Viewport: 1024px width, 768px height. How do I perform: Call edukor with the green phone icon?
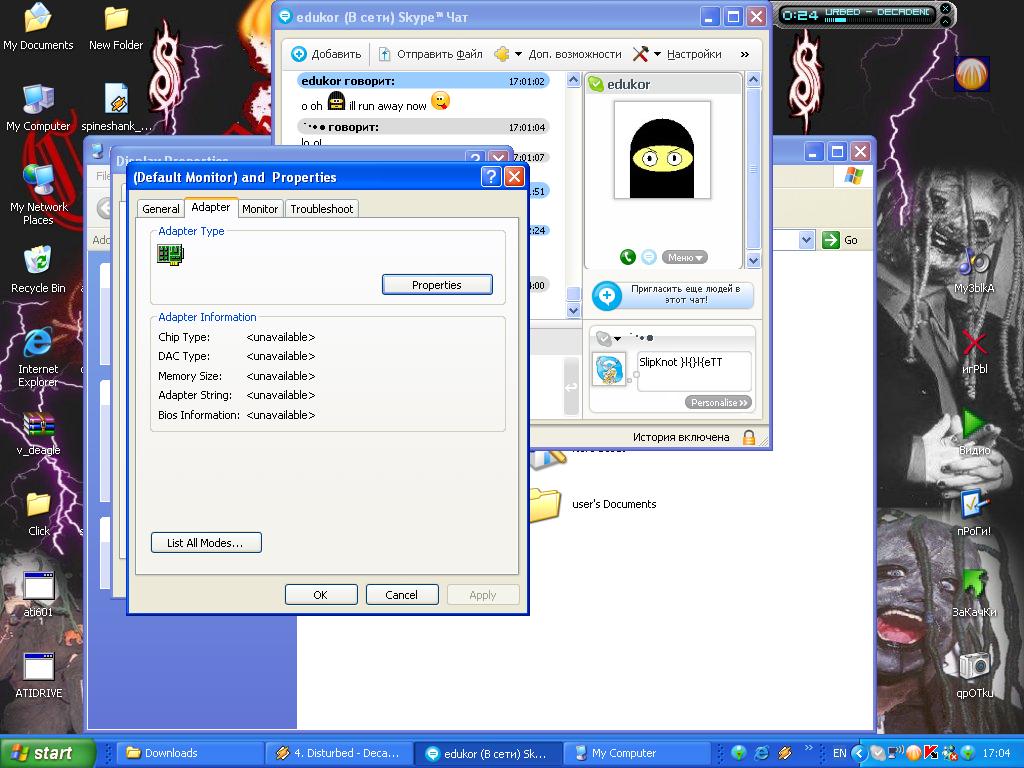point(628,257)
